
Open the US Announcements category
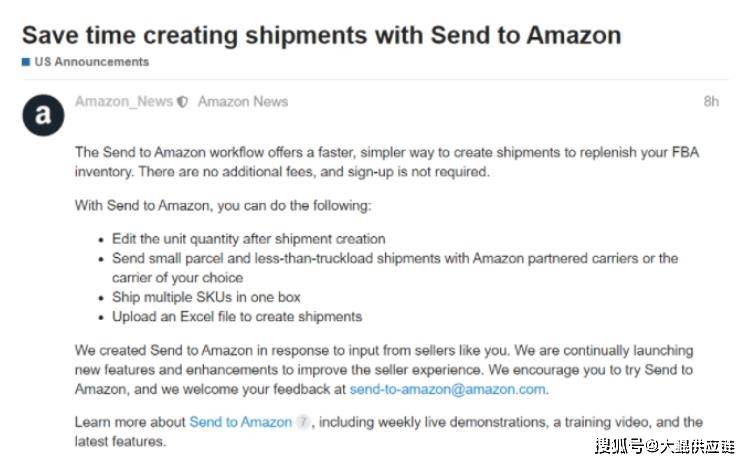pos(92,62)
